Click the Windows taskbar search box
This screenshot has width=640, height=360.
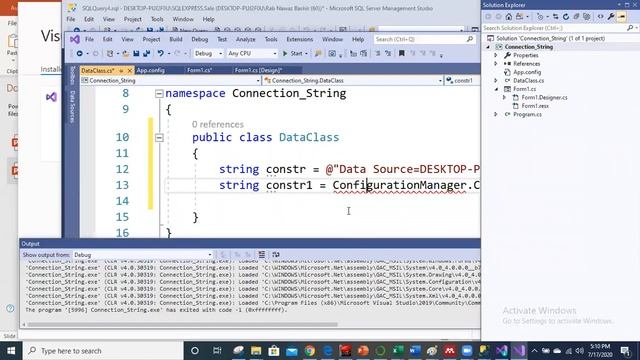click(102, 351)
